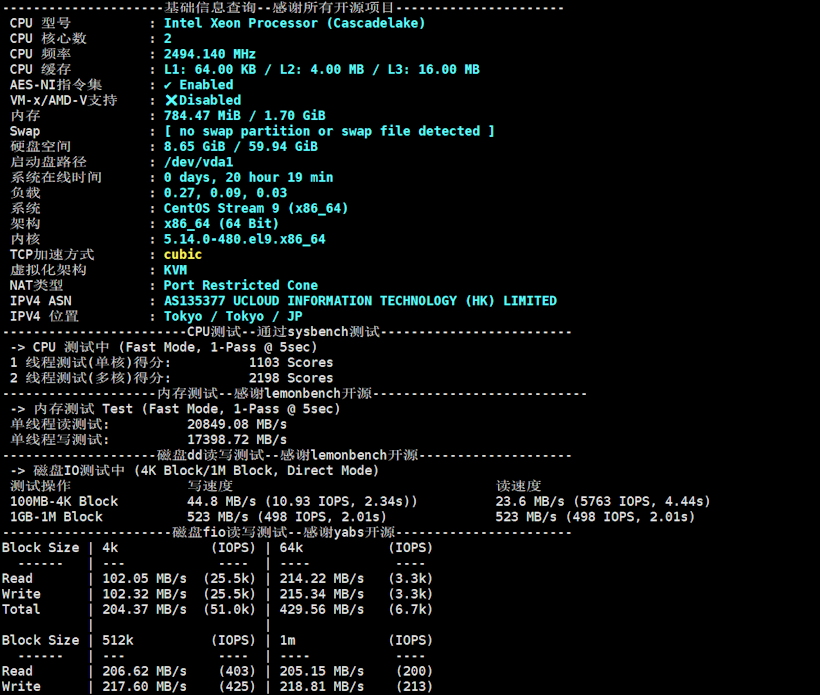Select the kernel version 5.14.0-480.el9.x86_64
The height and width of the screenshot is (695, 820).
point(244,239)
